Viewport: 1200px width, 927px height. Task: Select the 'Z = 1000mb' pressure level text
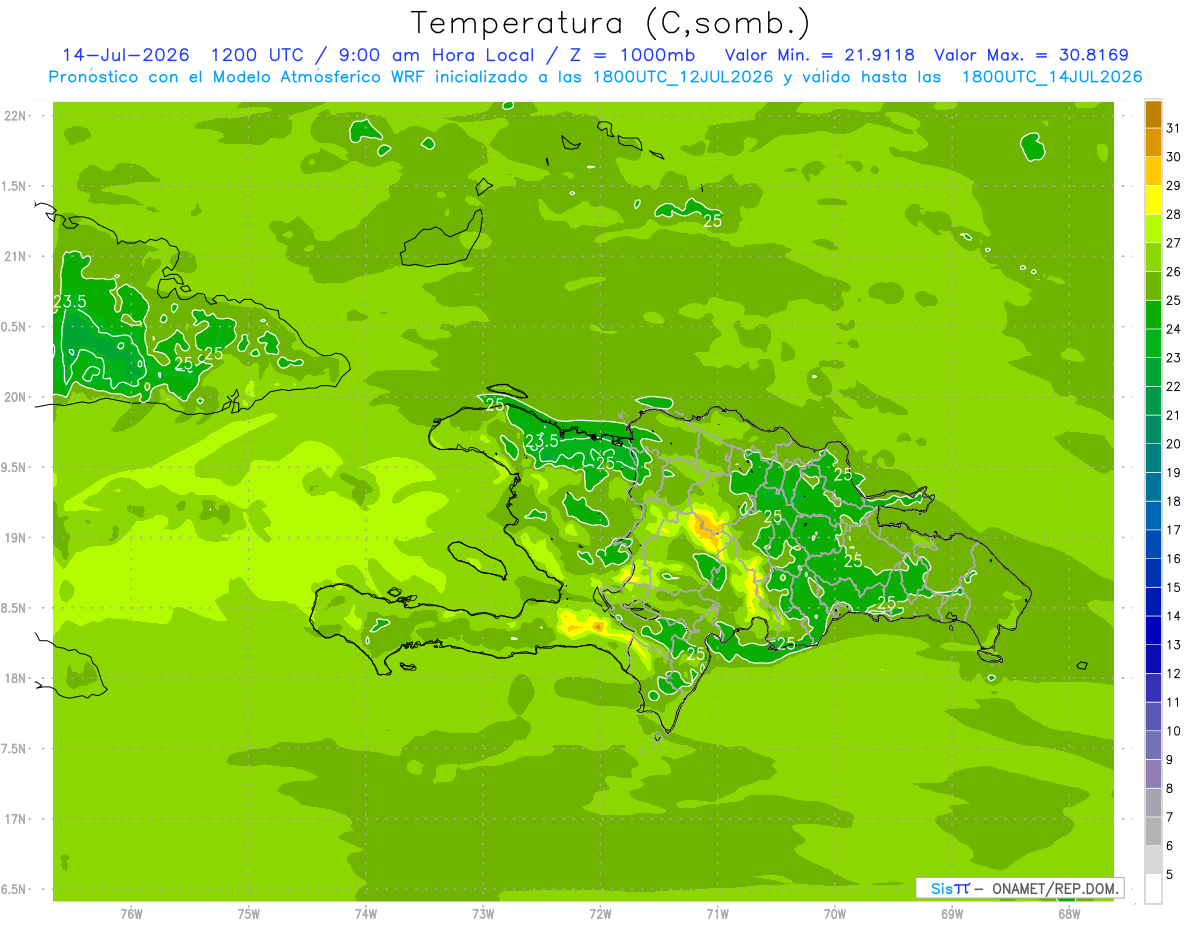point(633,55)
